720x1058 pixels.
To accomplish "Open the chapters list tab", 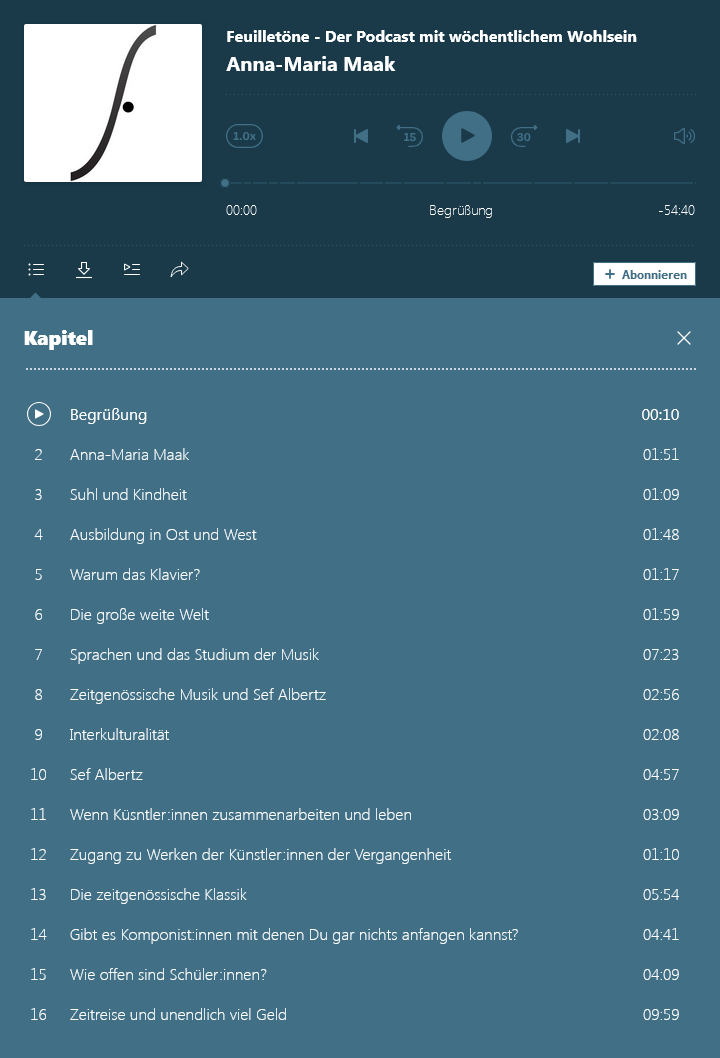I will point(36,270).
